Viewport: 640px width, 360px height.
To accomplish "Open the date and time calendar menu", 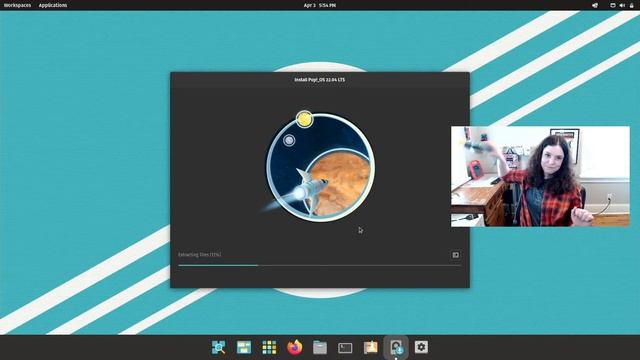I will click(x=320, y=5).
